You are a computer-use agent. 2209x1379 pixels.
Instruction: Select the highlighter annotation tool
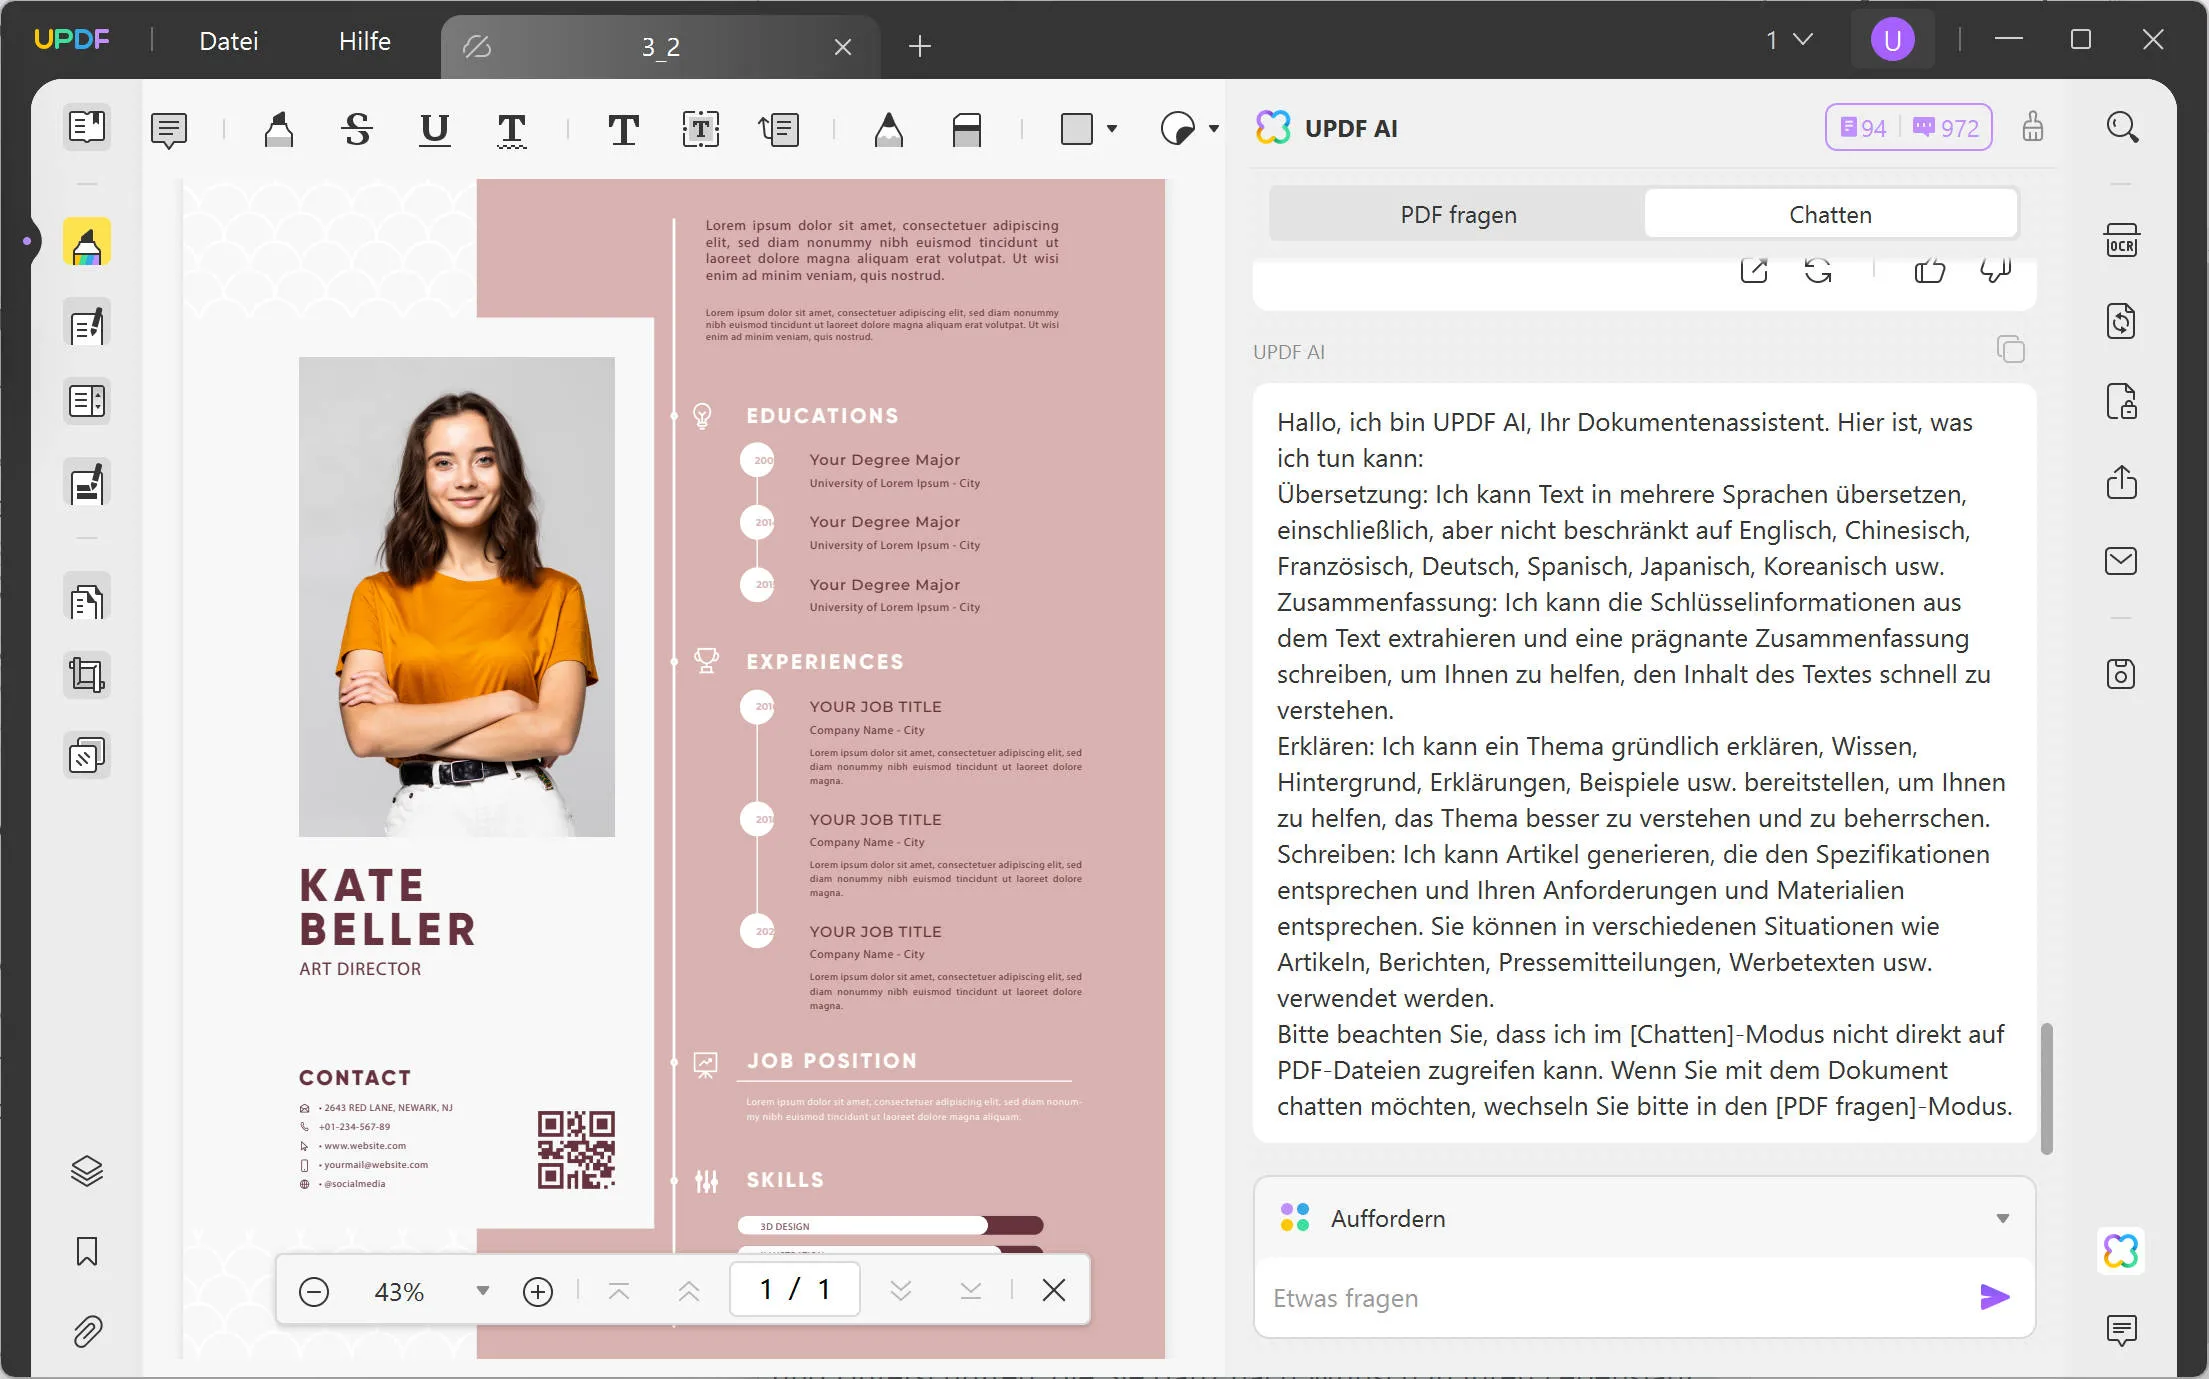tap(278, 129)
